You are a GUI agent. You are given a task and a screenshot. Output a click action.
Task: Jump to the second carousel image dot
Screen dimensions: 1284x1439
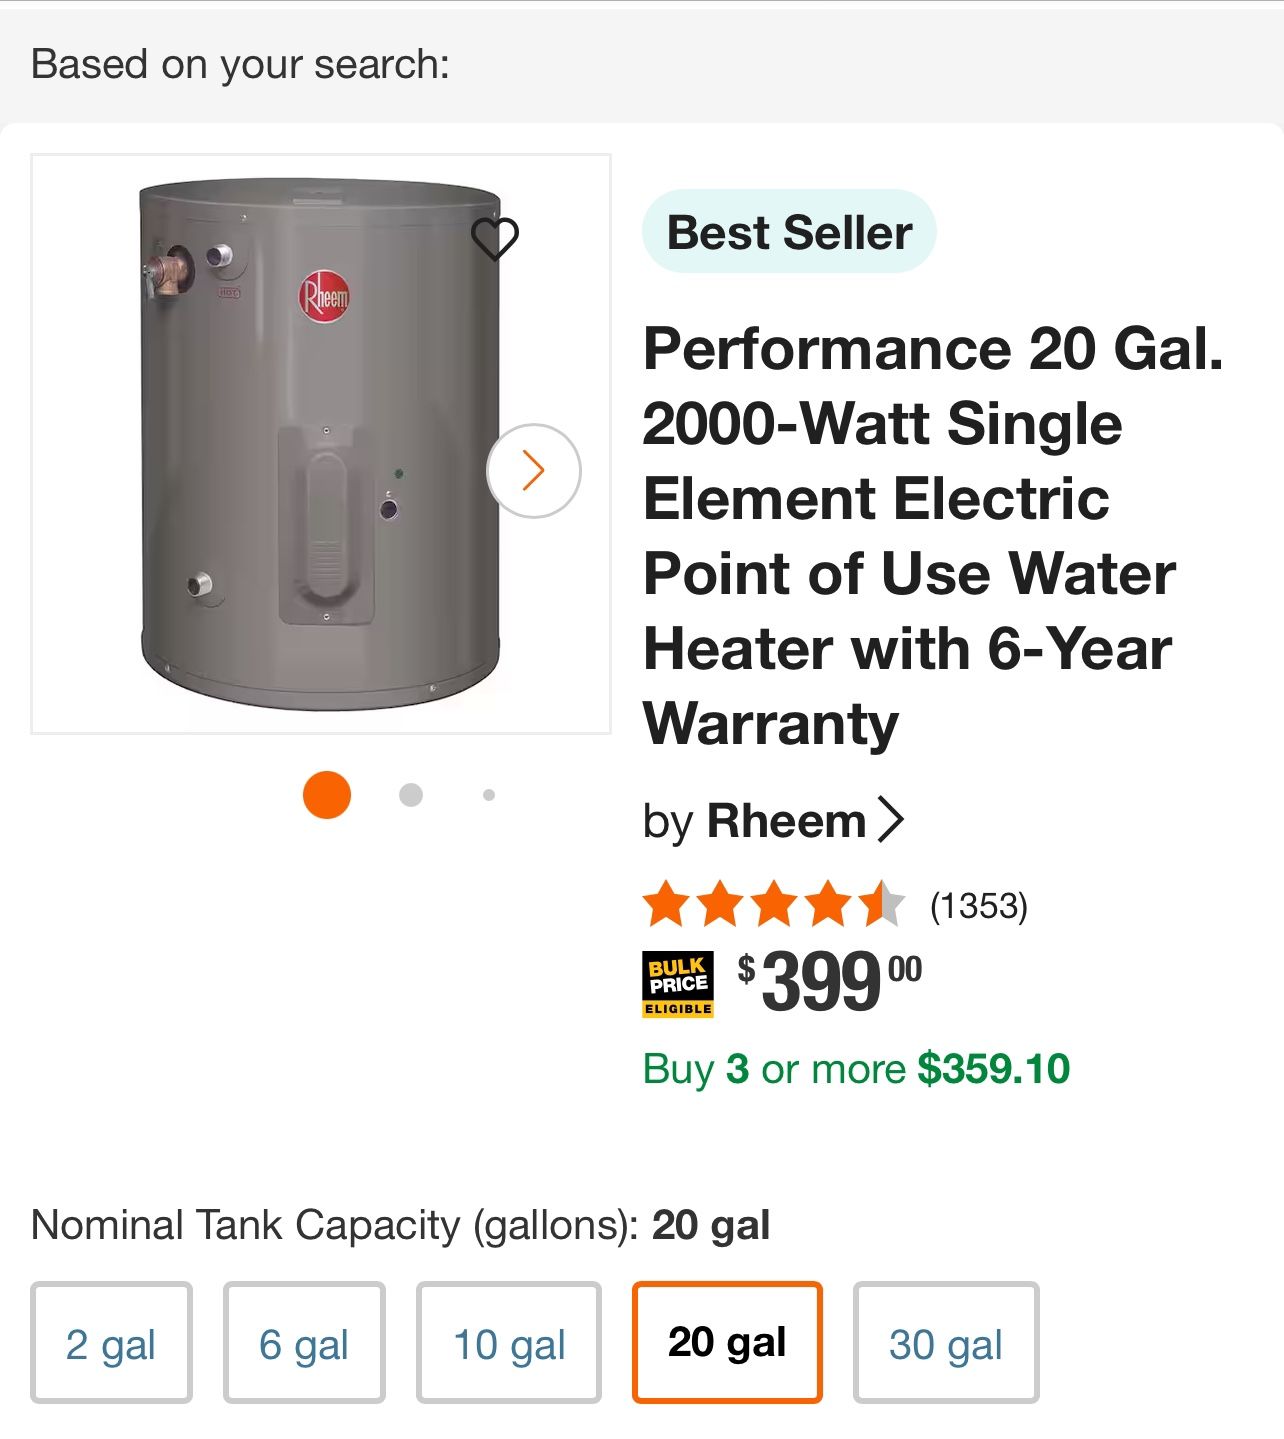(410, 795)
